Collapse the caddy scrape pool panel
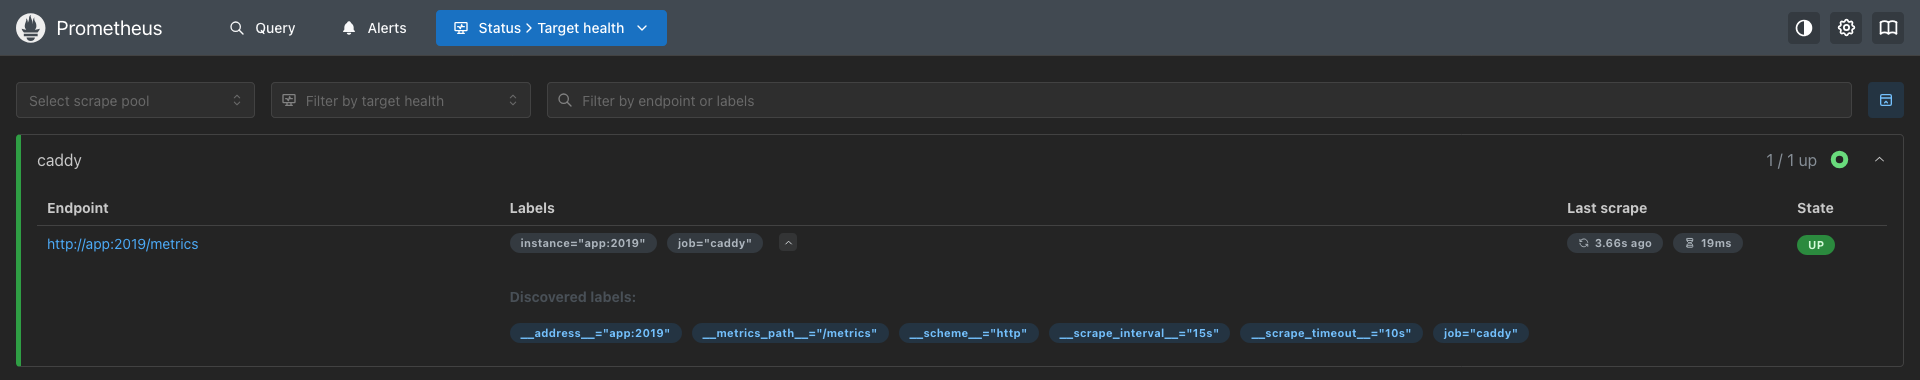 pyautogui.click(x=1879, y=160)
